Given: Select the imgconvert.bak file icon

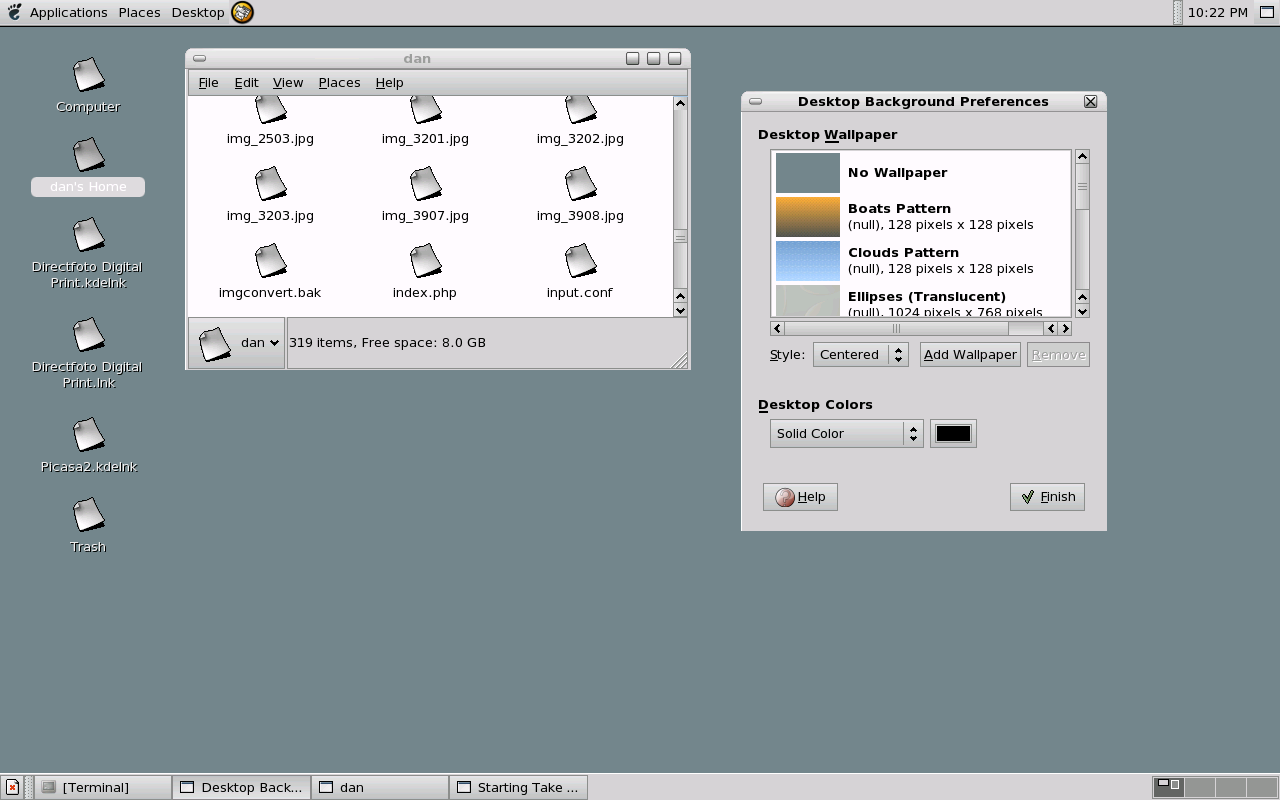Looking at the screenshot, I should click(270, 262).
